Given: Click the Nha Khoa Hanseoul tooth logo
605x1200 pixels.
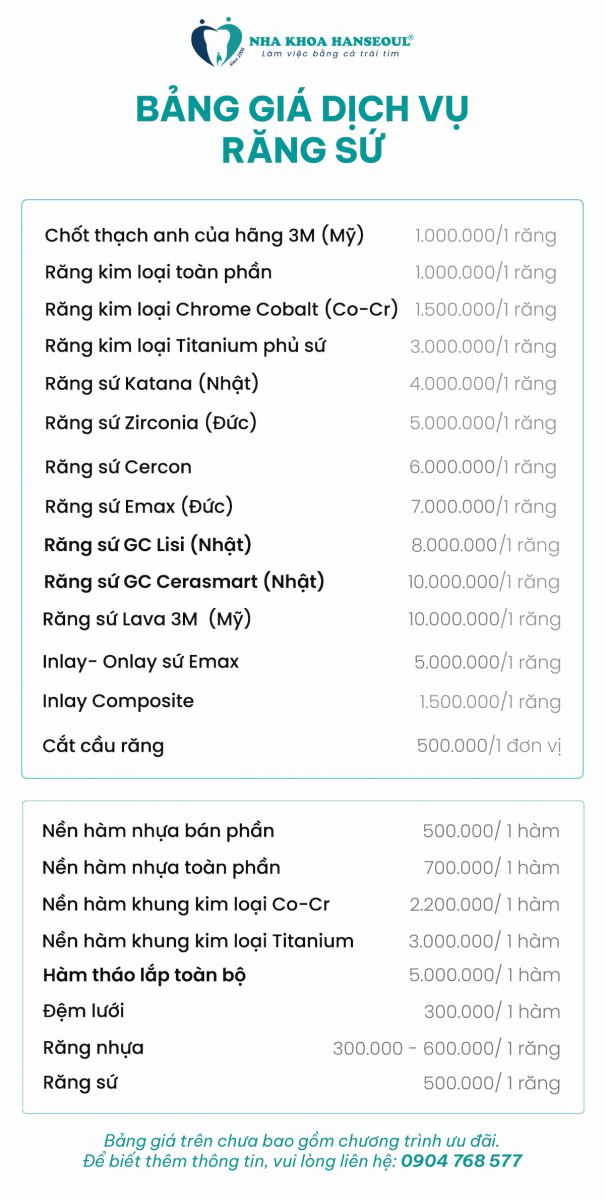Looking at the screenshot, I should click(x=216, y=42).
